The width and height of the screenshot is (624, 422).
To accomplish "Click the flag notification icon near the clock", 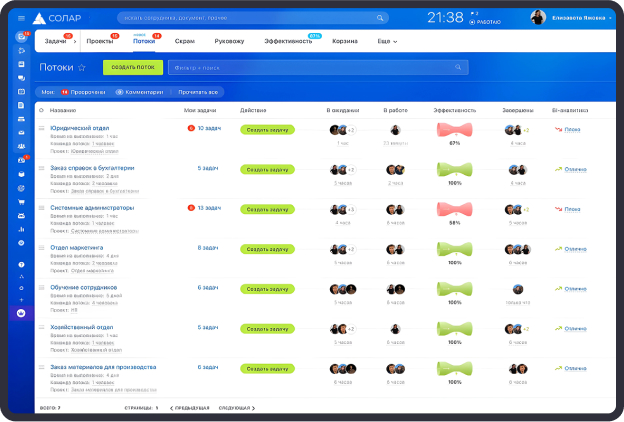I will click(474, 14).
